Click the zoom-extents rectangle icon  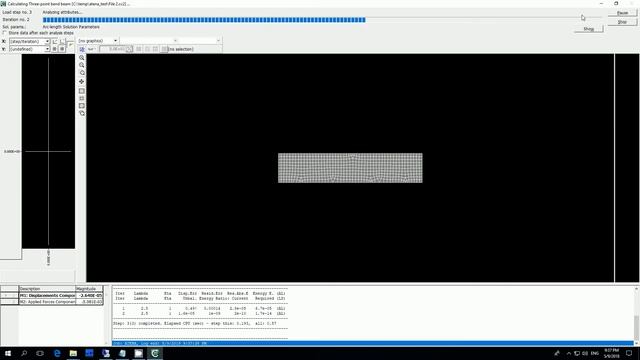tap(82, 91)
